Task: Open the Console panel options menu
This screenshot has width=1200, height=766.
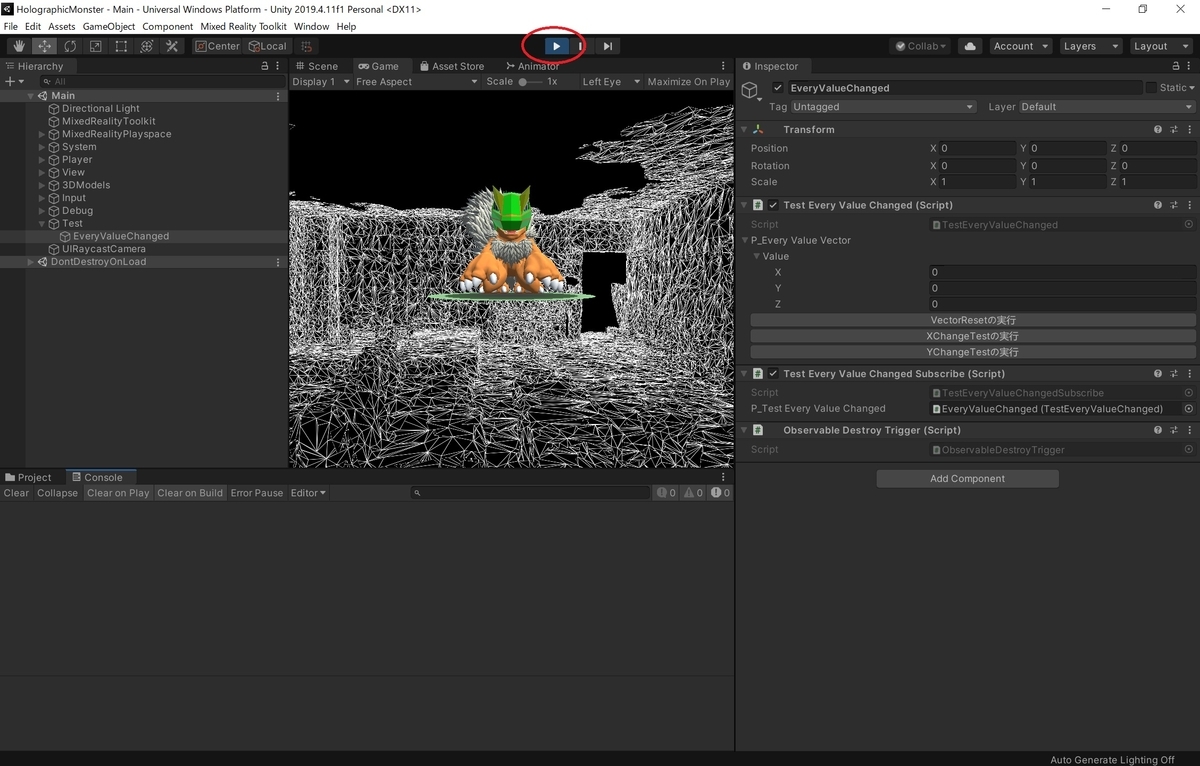Action: tap(724, 478)
